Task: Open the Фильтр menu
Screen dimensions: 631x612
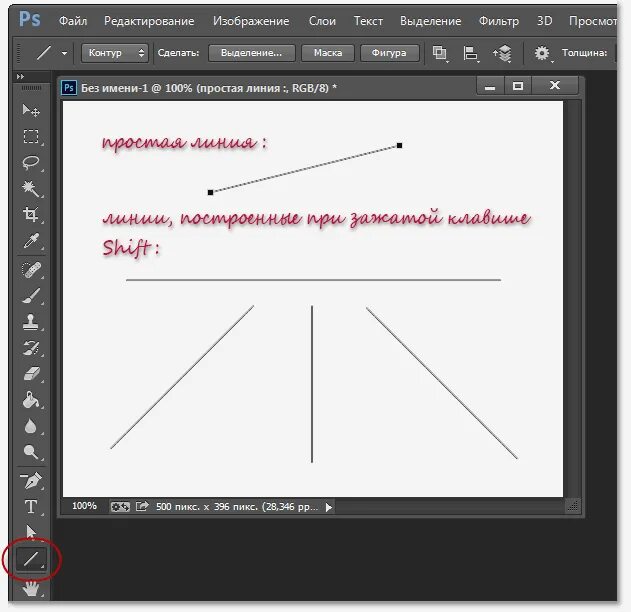Action: coord(499,21)
